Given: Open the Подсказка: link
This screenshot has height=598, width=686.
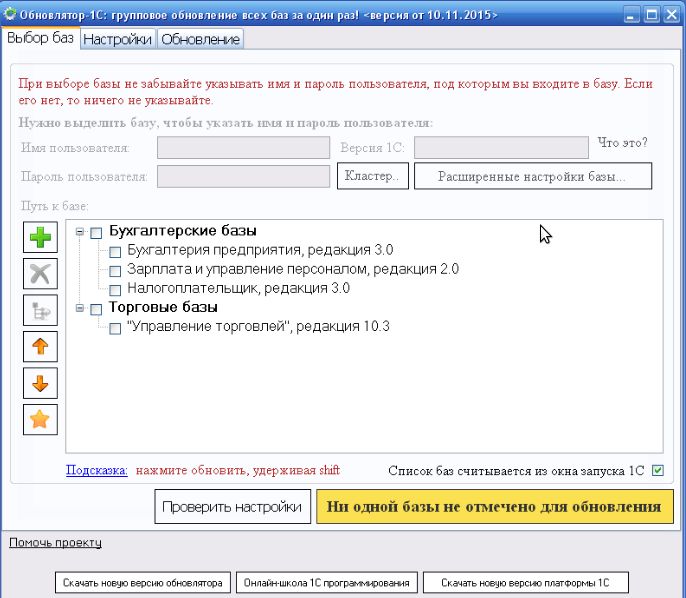Looking at the screenshot, I should (x=97, y=470).
